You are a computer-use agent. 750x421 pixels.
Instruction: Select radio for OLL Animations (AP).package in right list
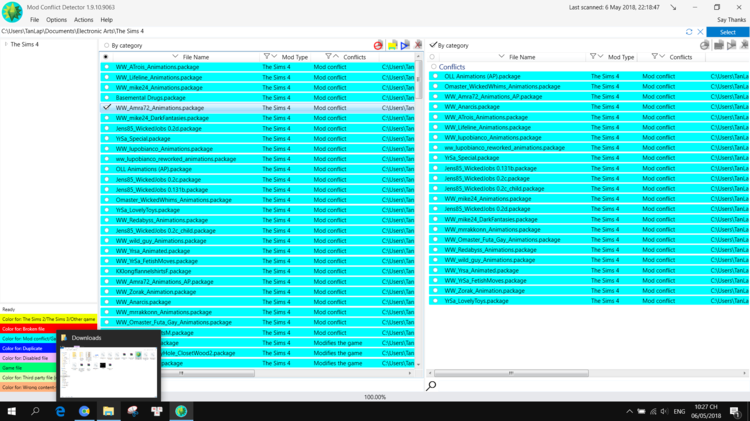point(435,76)
